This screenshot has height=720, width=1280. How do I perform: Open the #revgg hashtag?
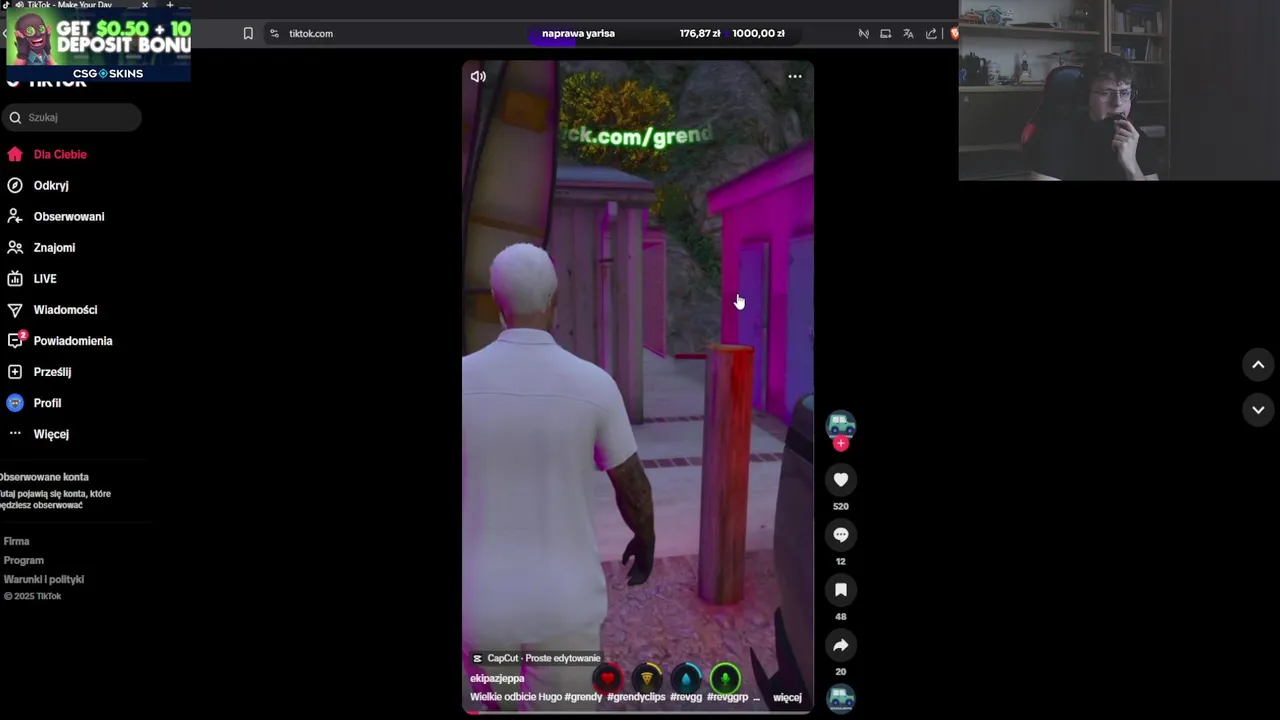(686, 697)
